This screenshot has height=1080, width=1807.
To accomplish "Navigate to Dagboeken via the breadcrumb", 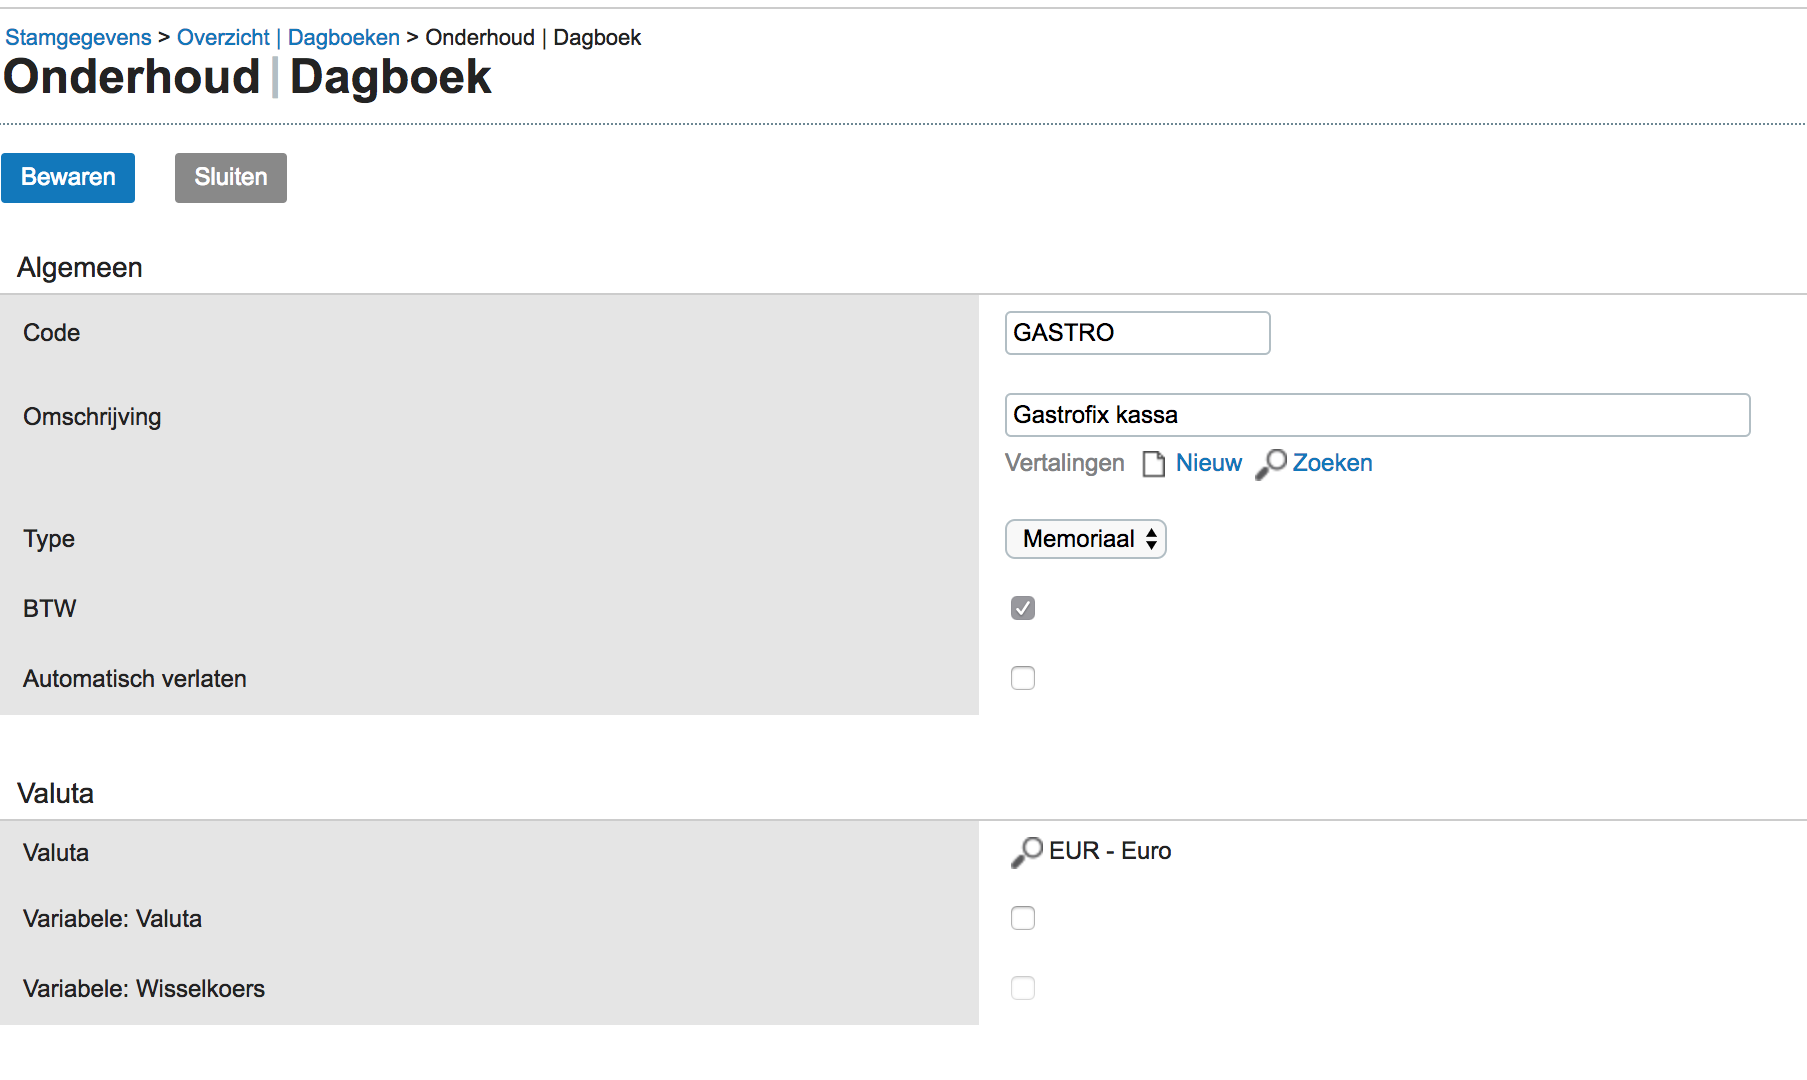I will (343, 38).
